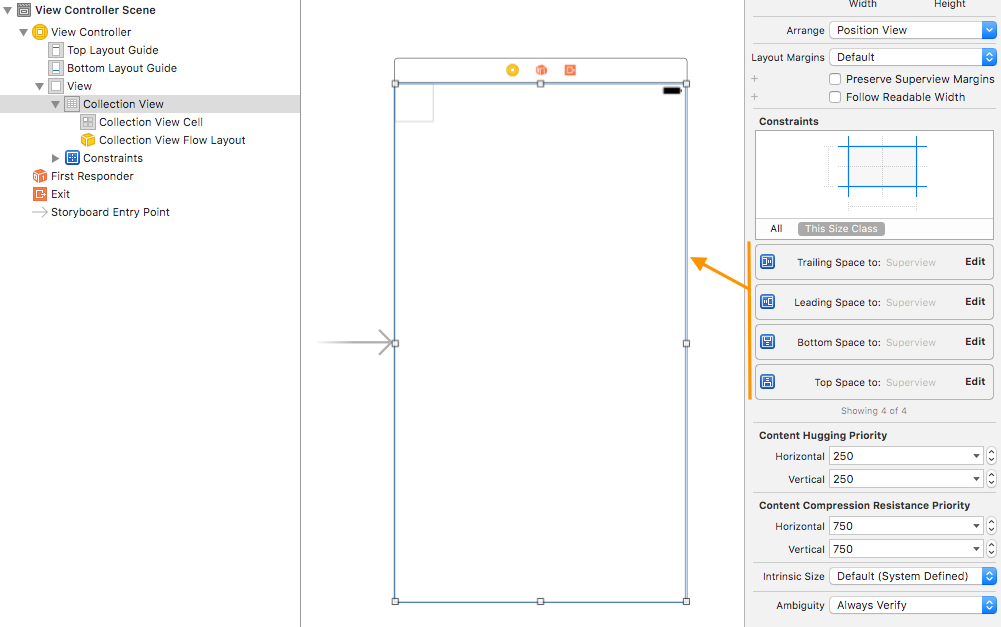
Task: Select This Size Class constraints filter
Action: (x=841, y=229)
